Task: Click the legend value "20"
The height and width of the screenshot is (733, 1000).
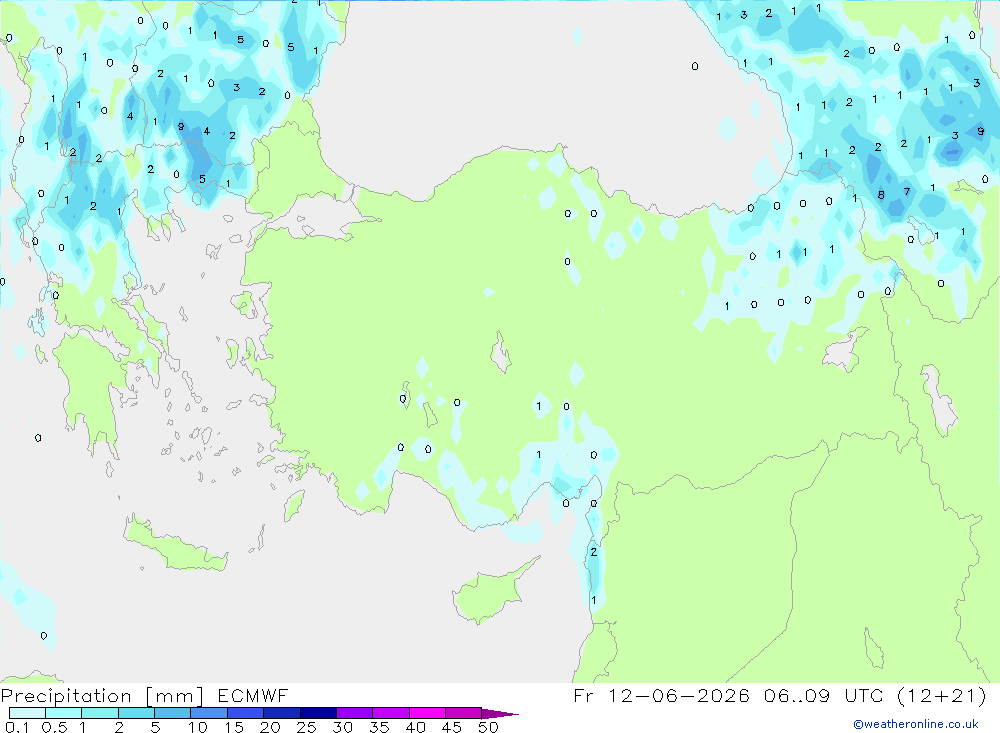Action: coord(270,727)
